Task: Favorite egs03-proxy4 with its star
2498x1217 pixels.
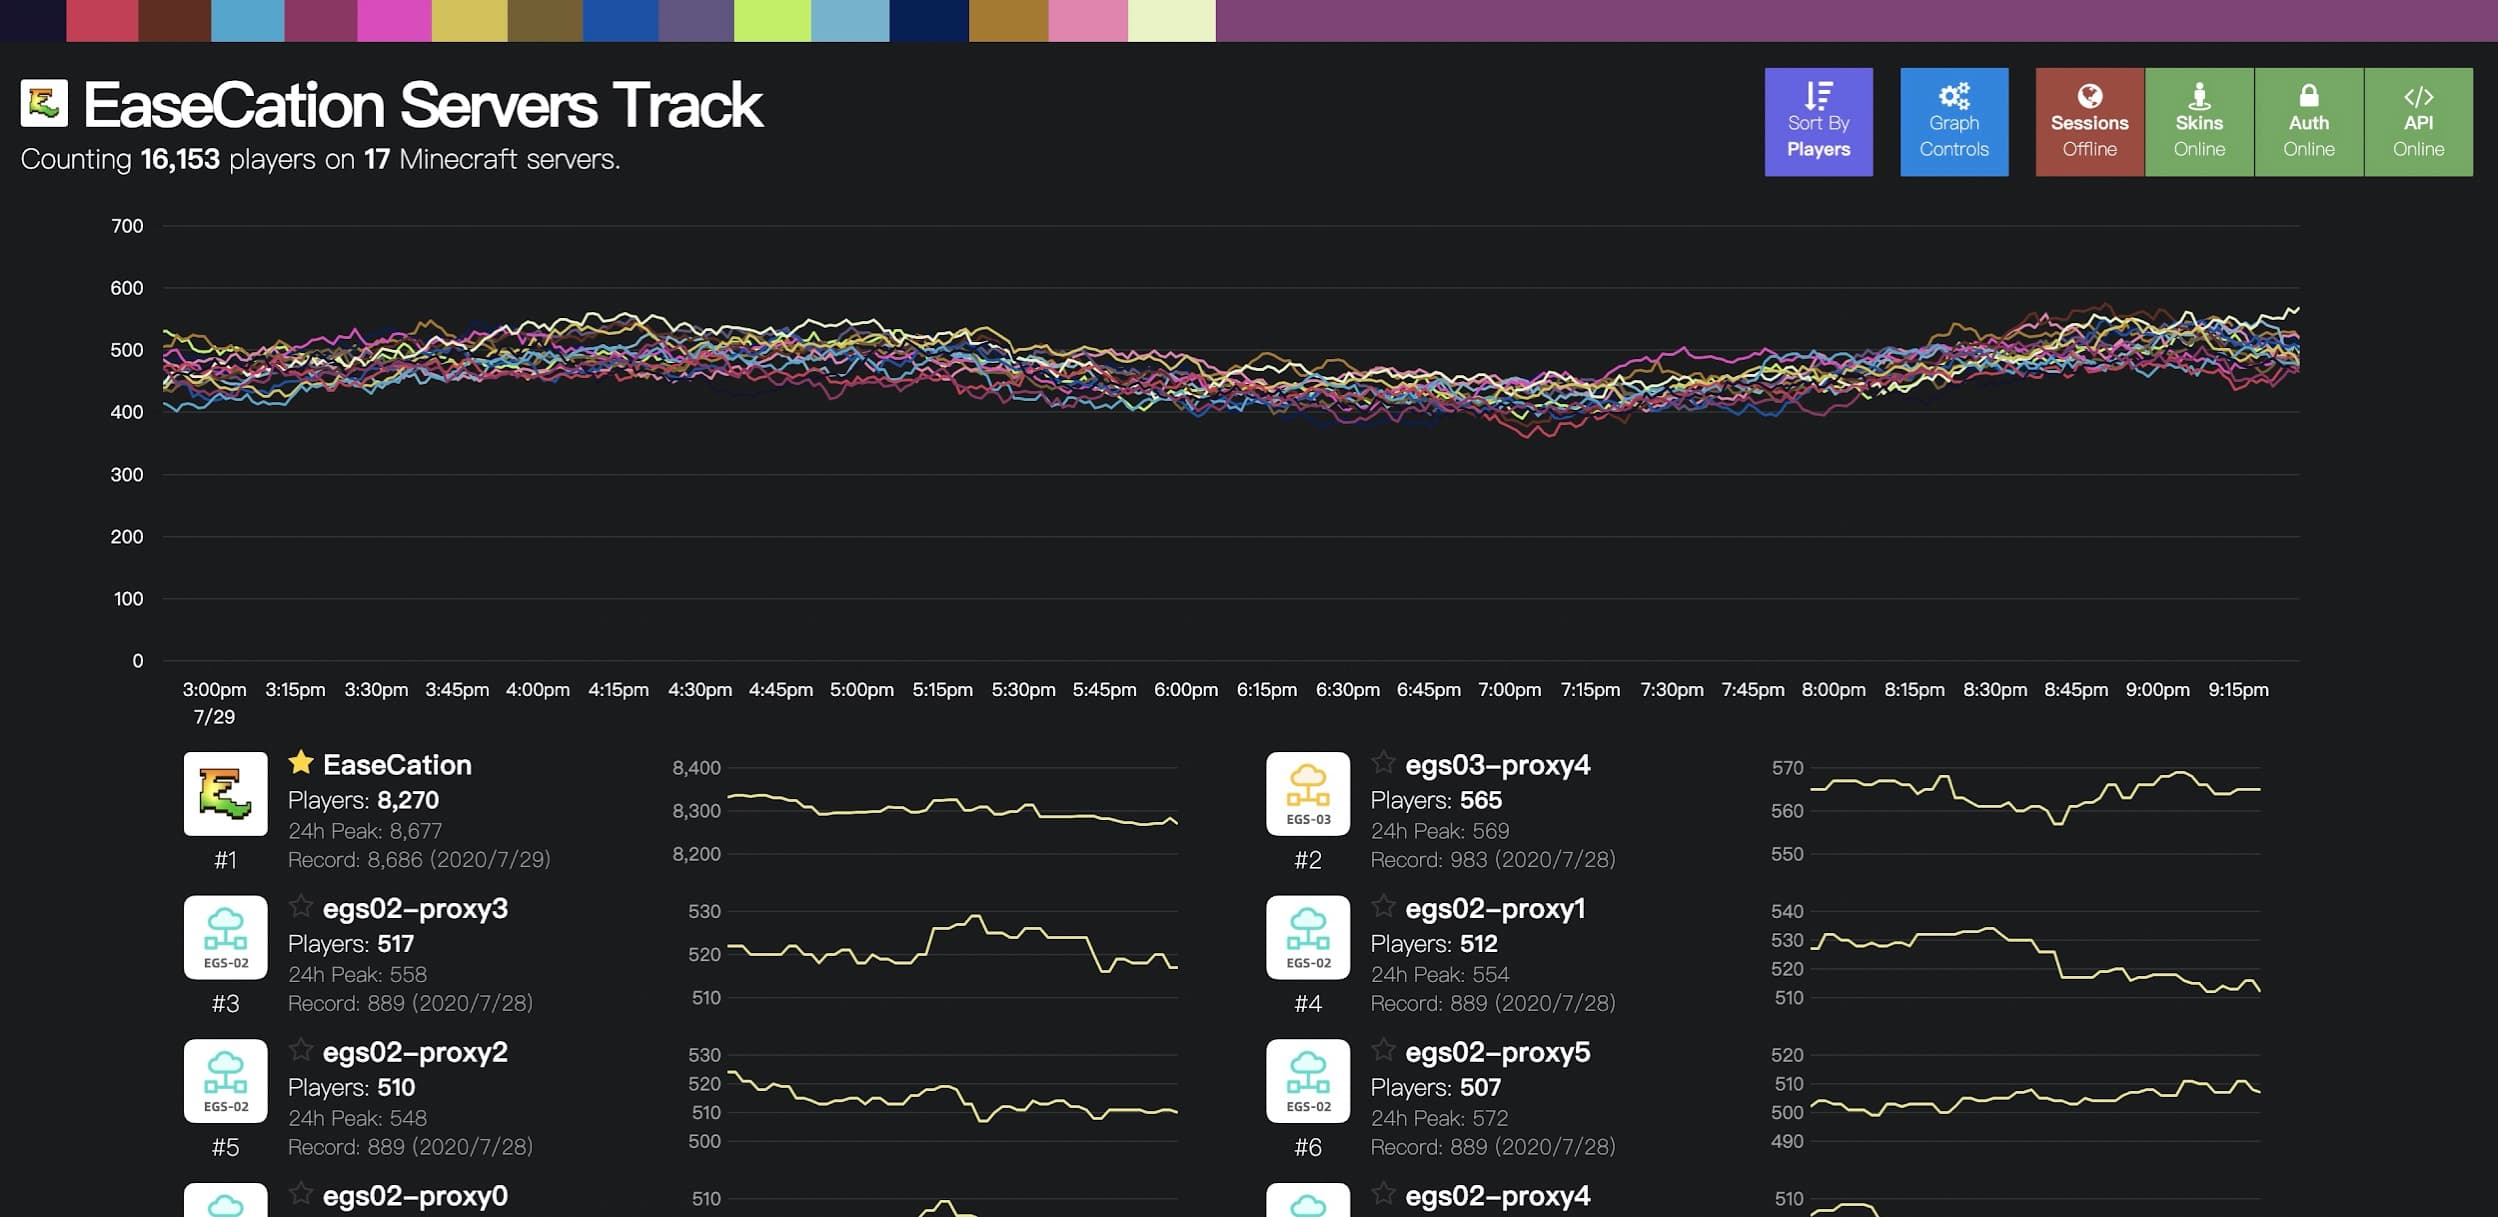Action: coord(1382,763)
